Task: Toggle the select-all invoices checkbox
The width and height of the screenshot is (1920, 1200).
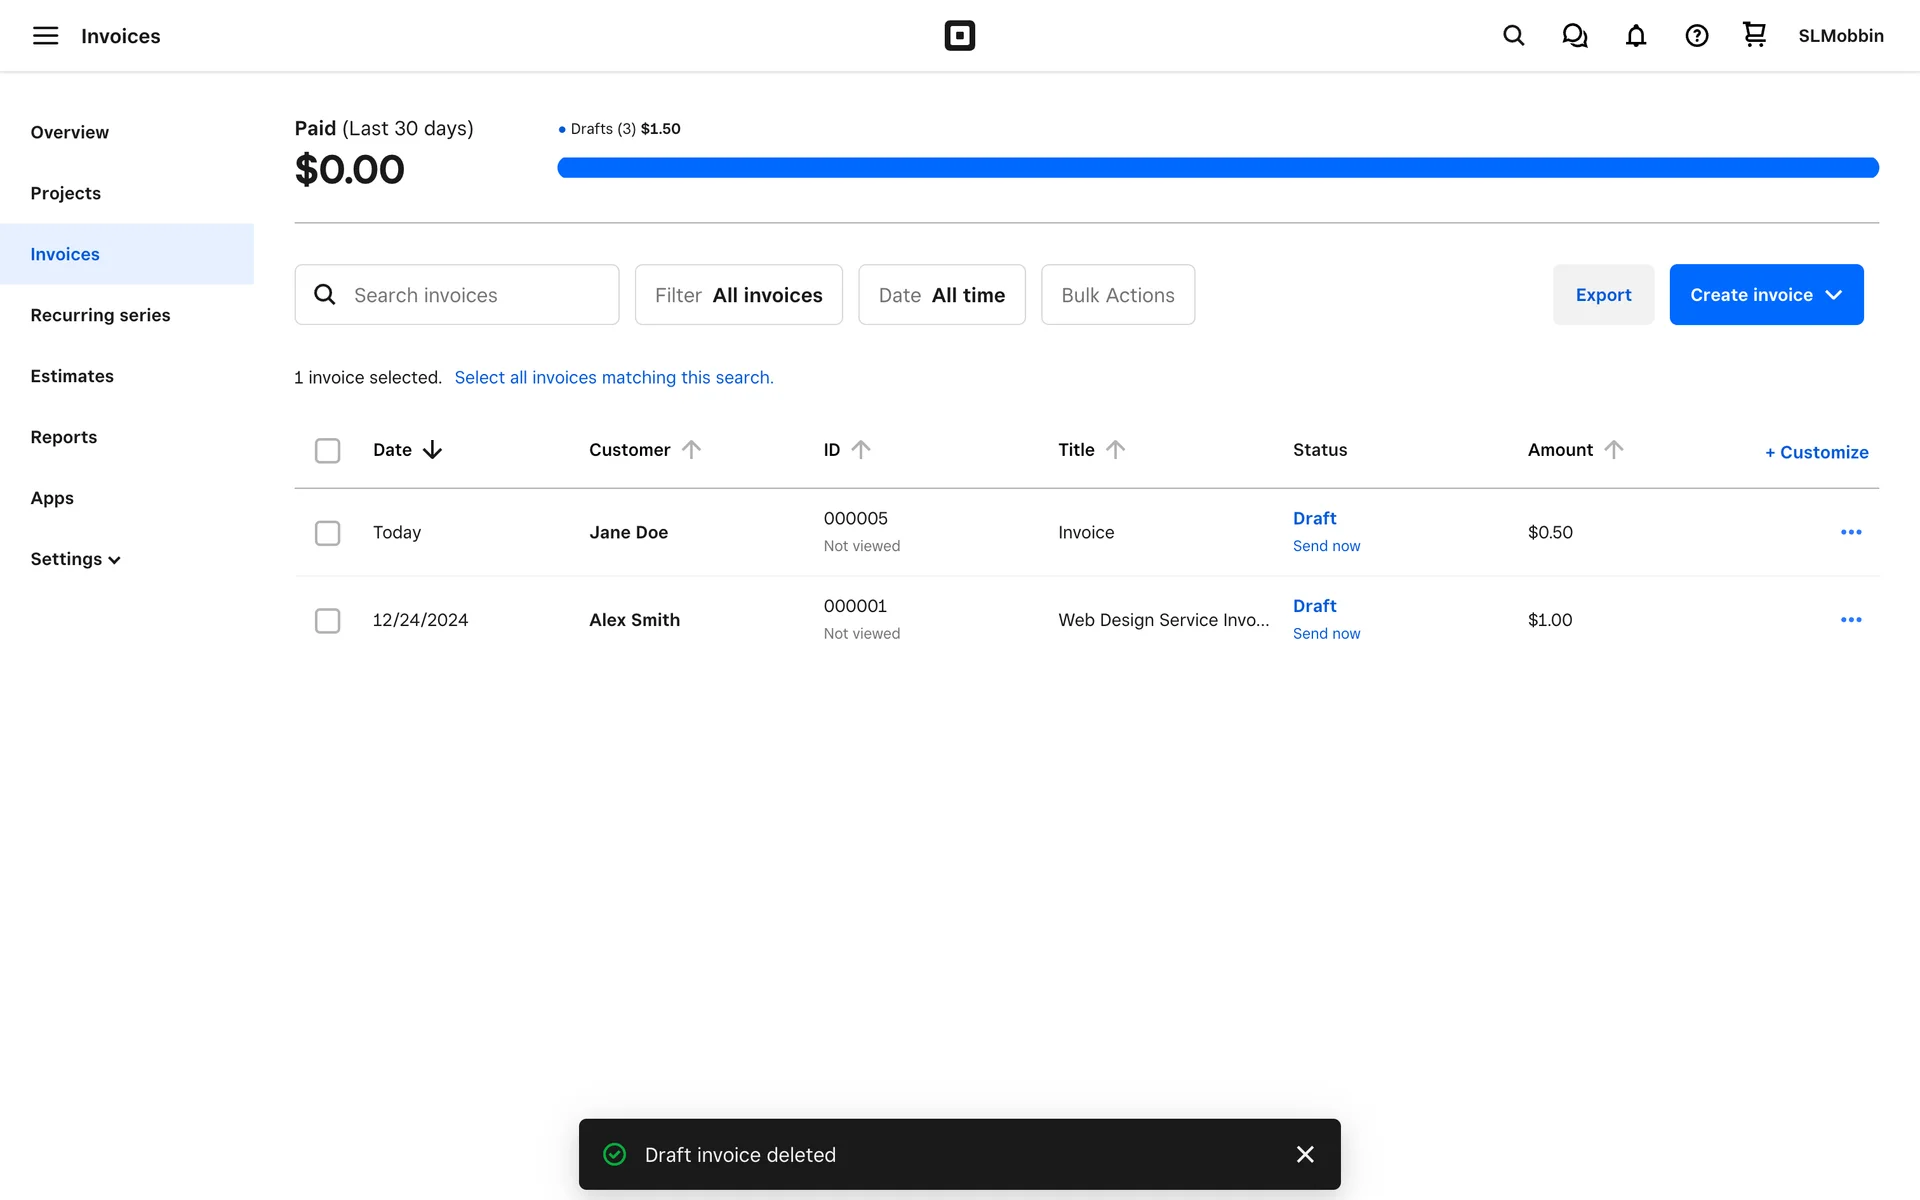Action: [327, 451]
